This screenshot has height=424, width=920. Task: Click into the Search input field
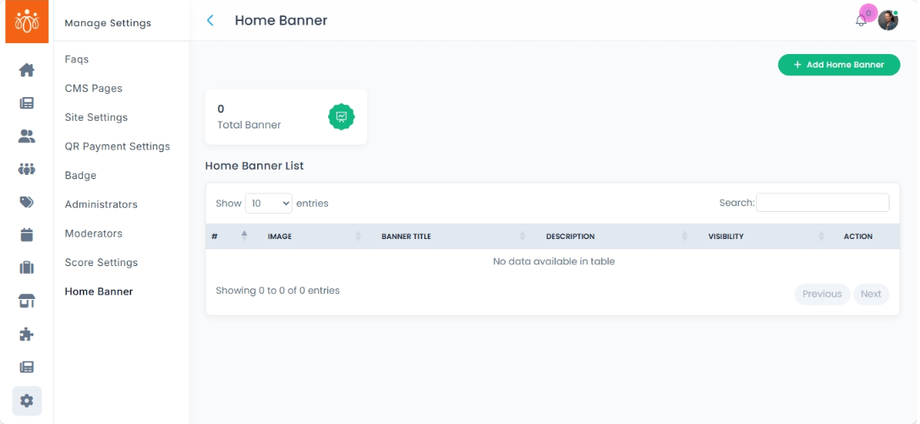822,203
